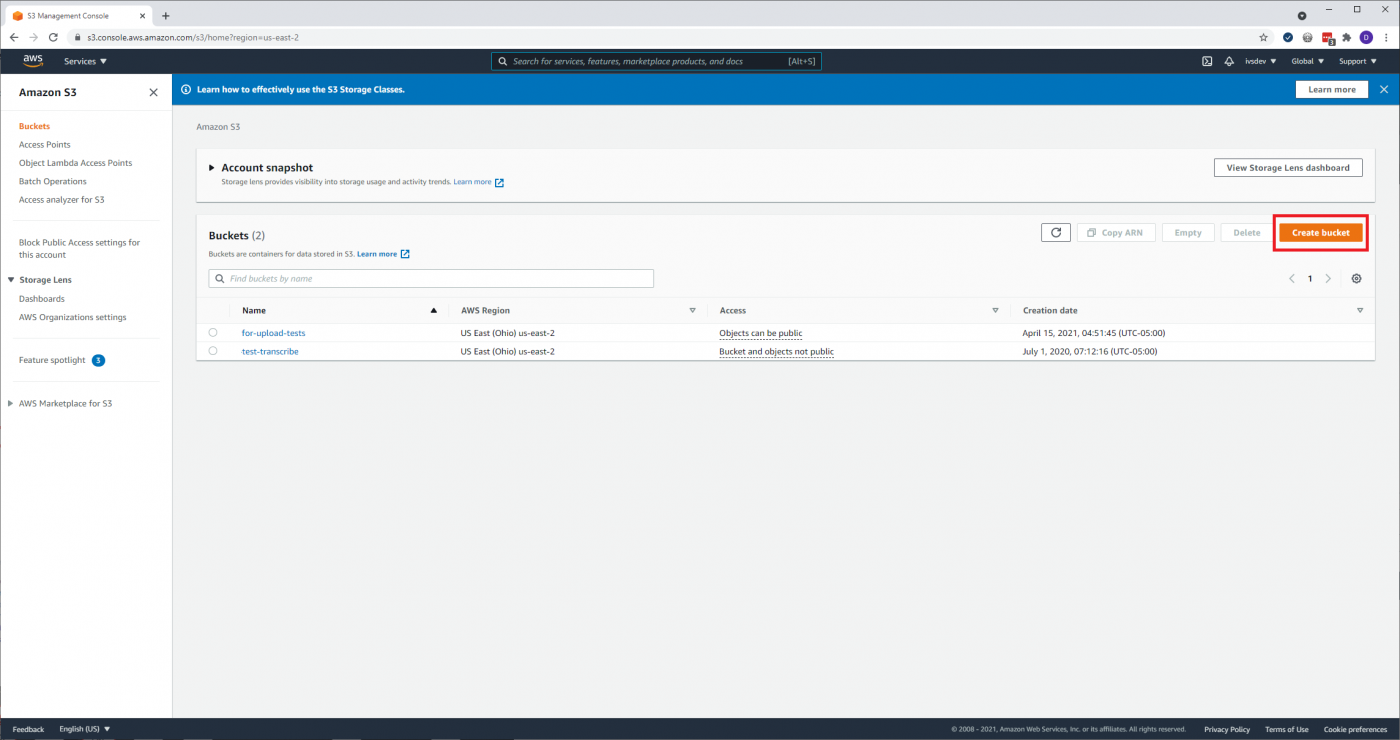Viewport: 1400px width, 740px height.
Task: Collapse the Storage Lens sidebar group
Action: tap(11, 280)
